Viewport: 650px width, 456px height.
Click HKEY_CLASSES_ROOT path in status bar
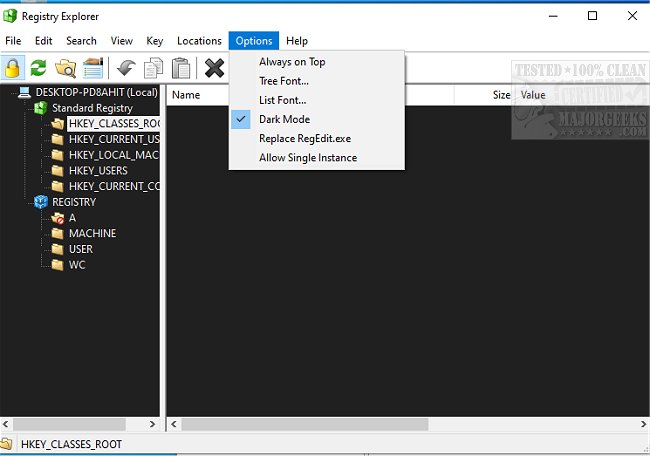71,444
